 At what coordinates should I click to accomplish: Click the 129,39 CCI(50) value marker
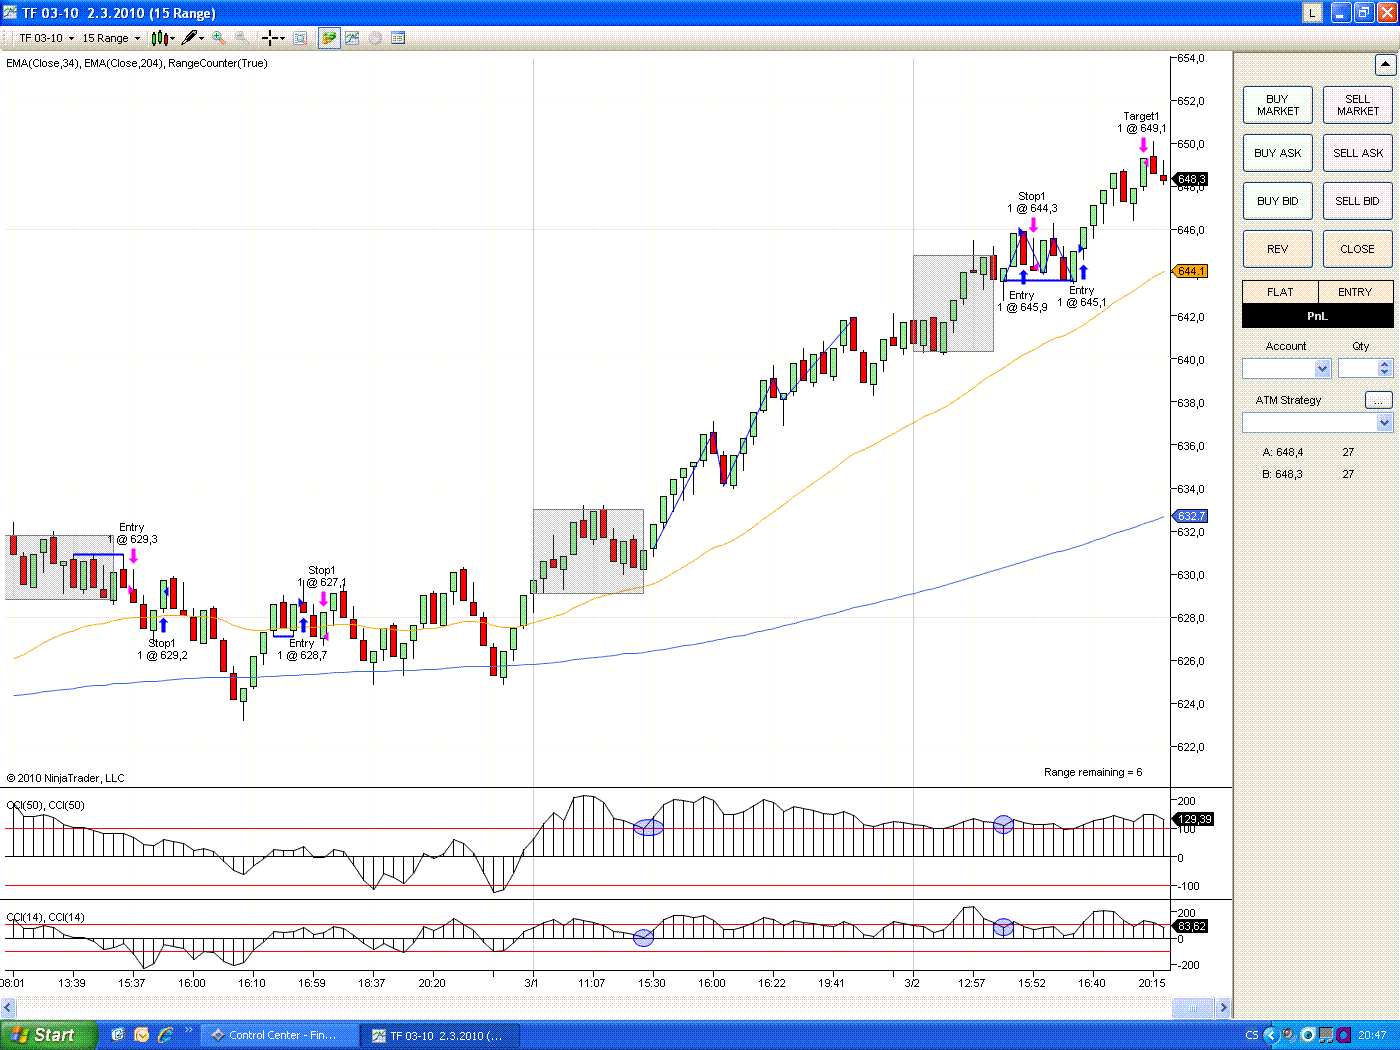pos(1194,819)
